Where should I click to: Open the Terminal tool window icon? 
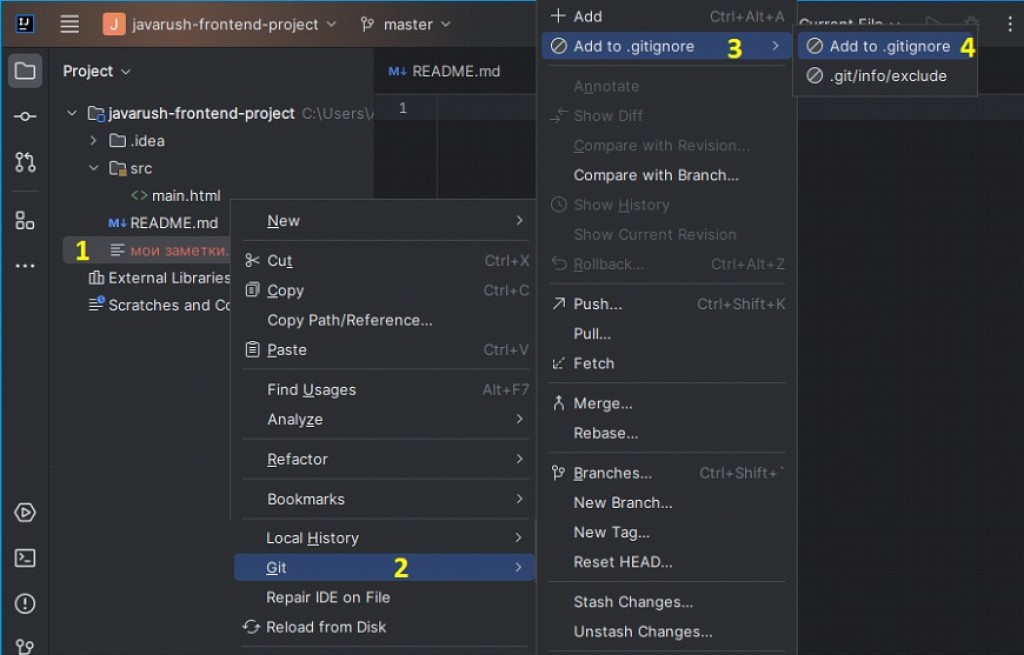click(x=25, y=558)
